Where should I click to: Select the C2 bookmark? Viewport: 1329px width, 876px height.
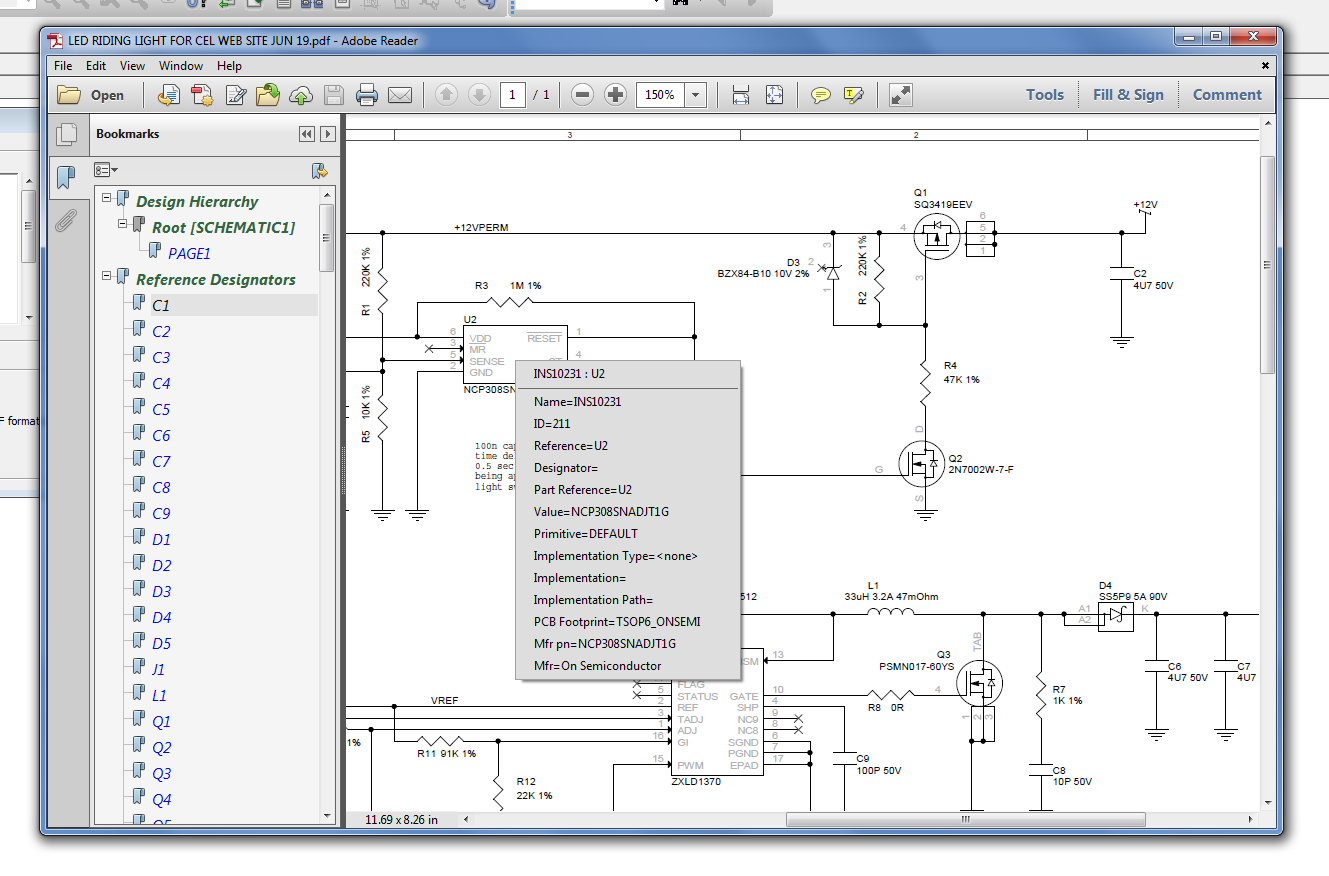161,332
